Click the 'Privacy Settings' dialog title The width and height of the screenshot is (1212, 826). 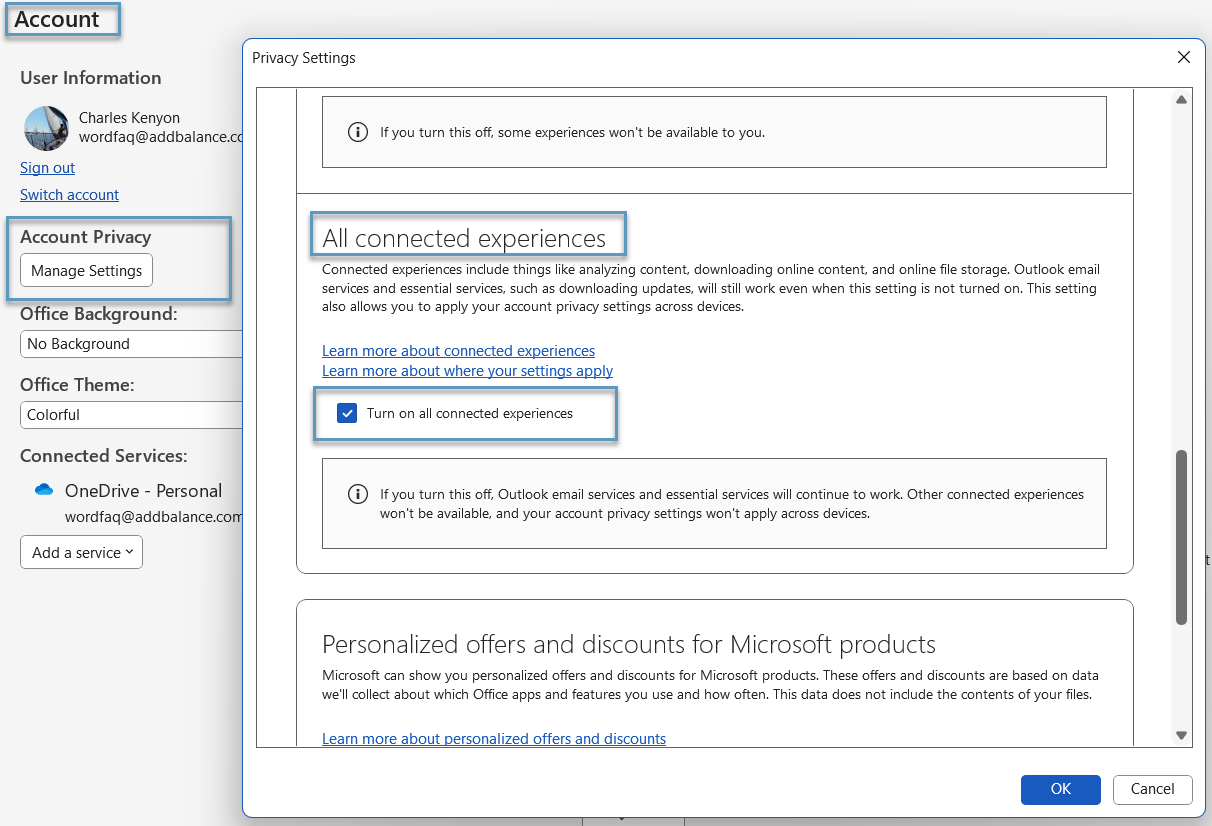click(x=304, y=58)
